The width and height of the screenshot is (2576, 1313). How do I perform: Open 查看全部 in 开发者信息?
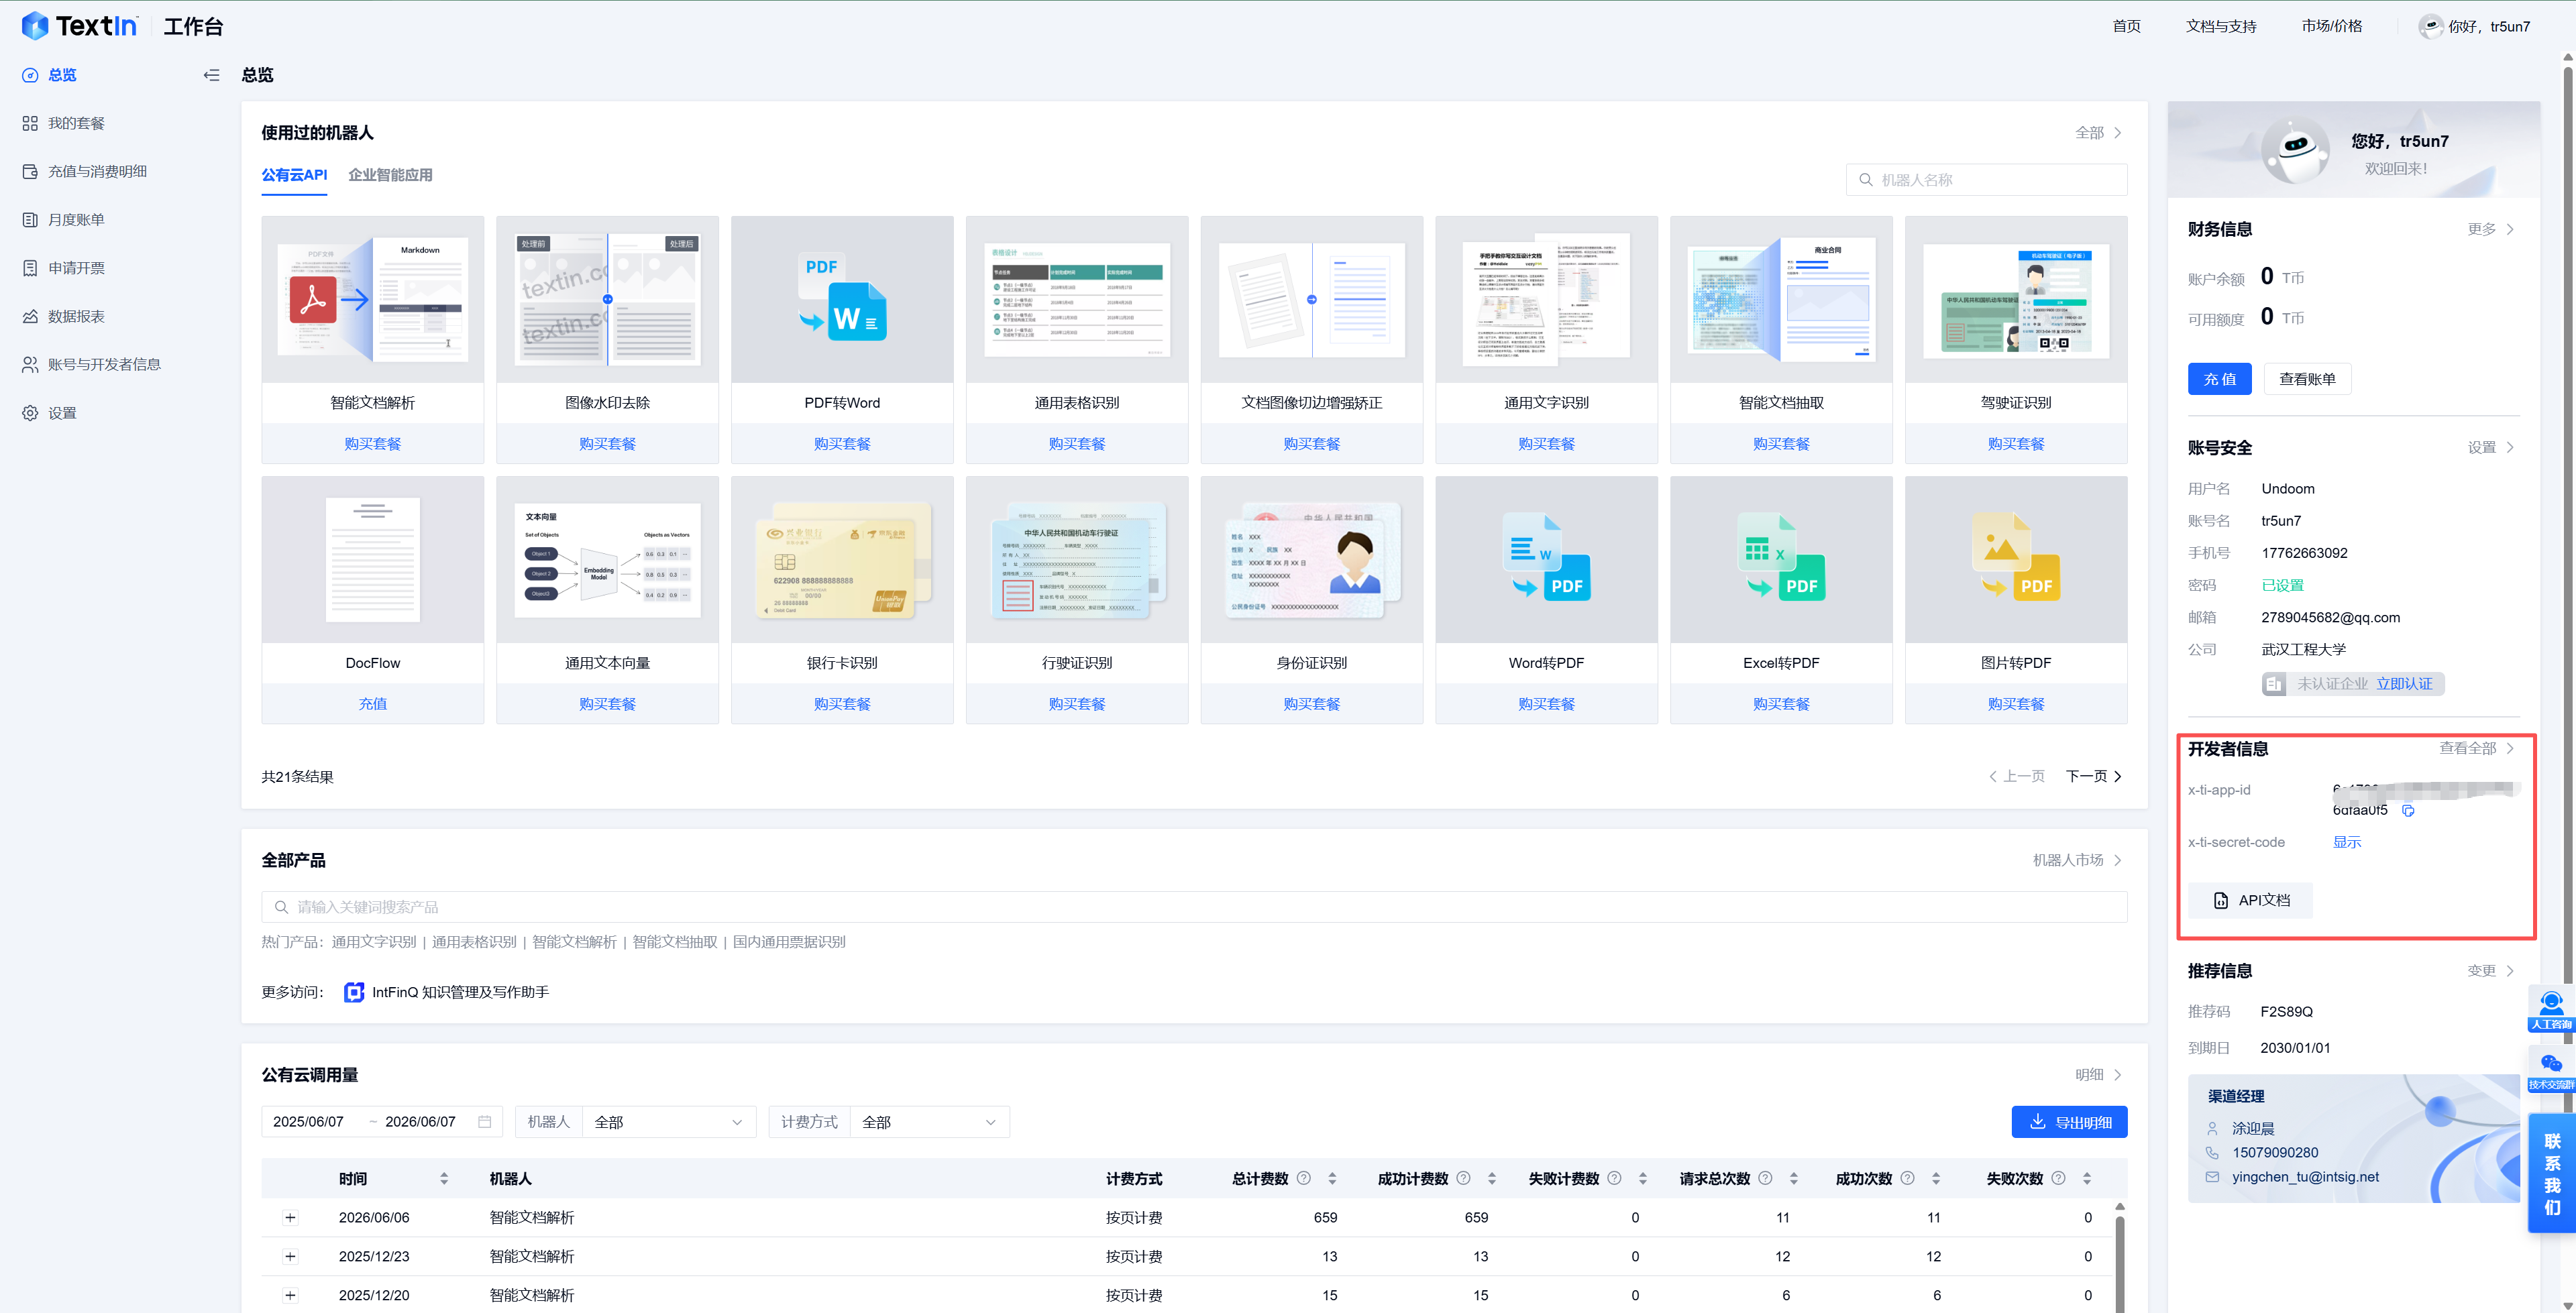pyautogui.click(x=2476, y=748)
